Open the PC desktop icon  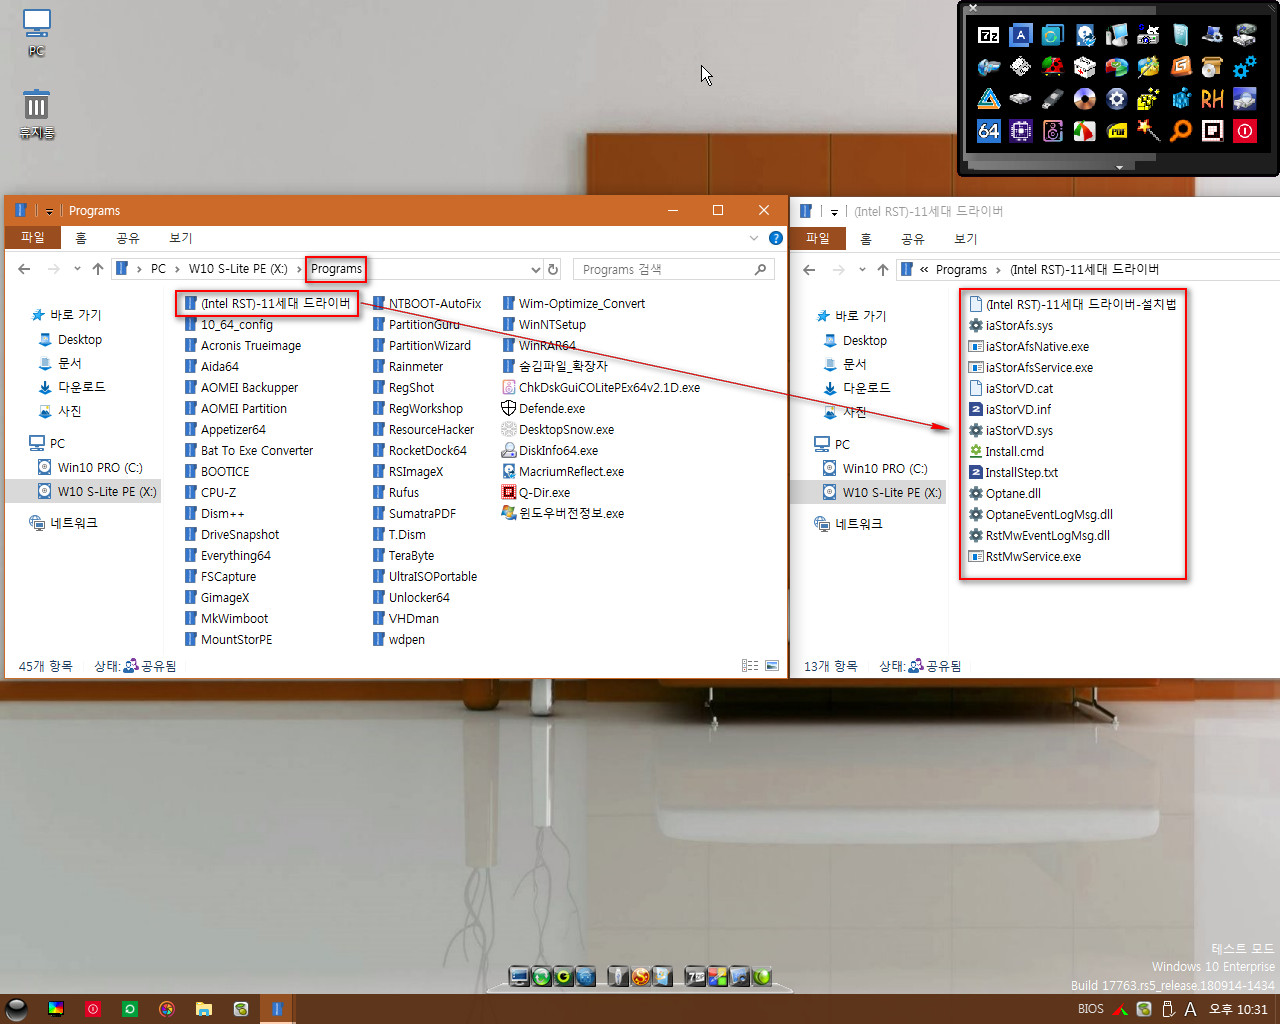(37, 33)
